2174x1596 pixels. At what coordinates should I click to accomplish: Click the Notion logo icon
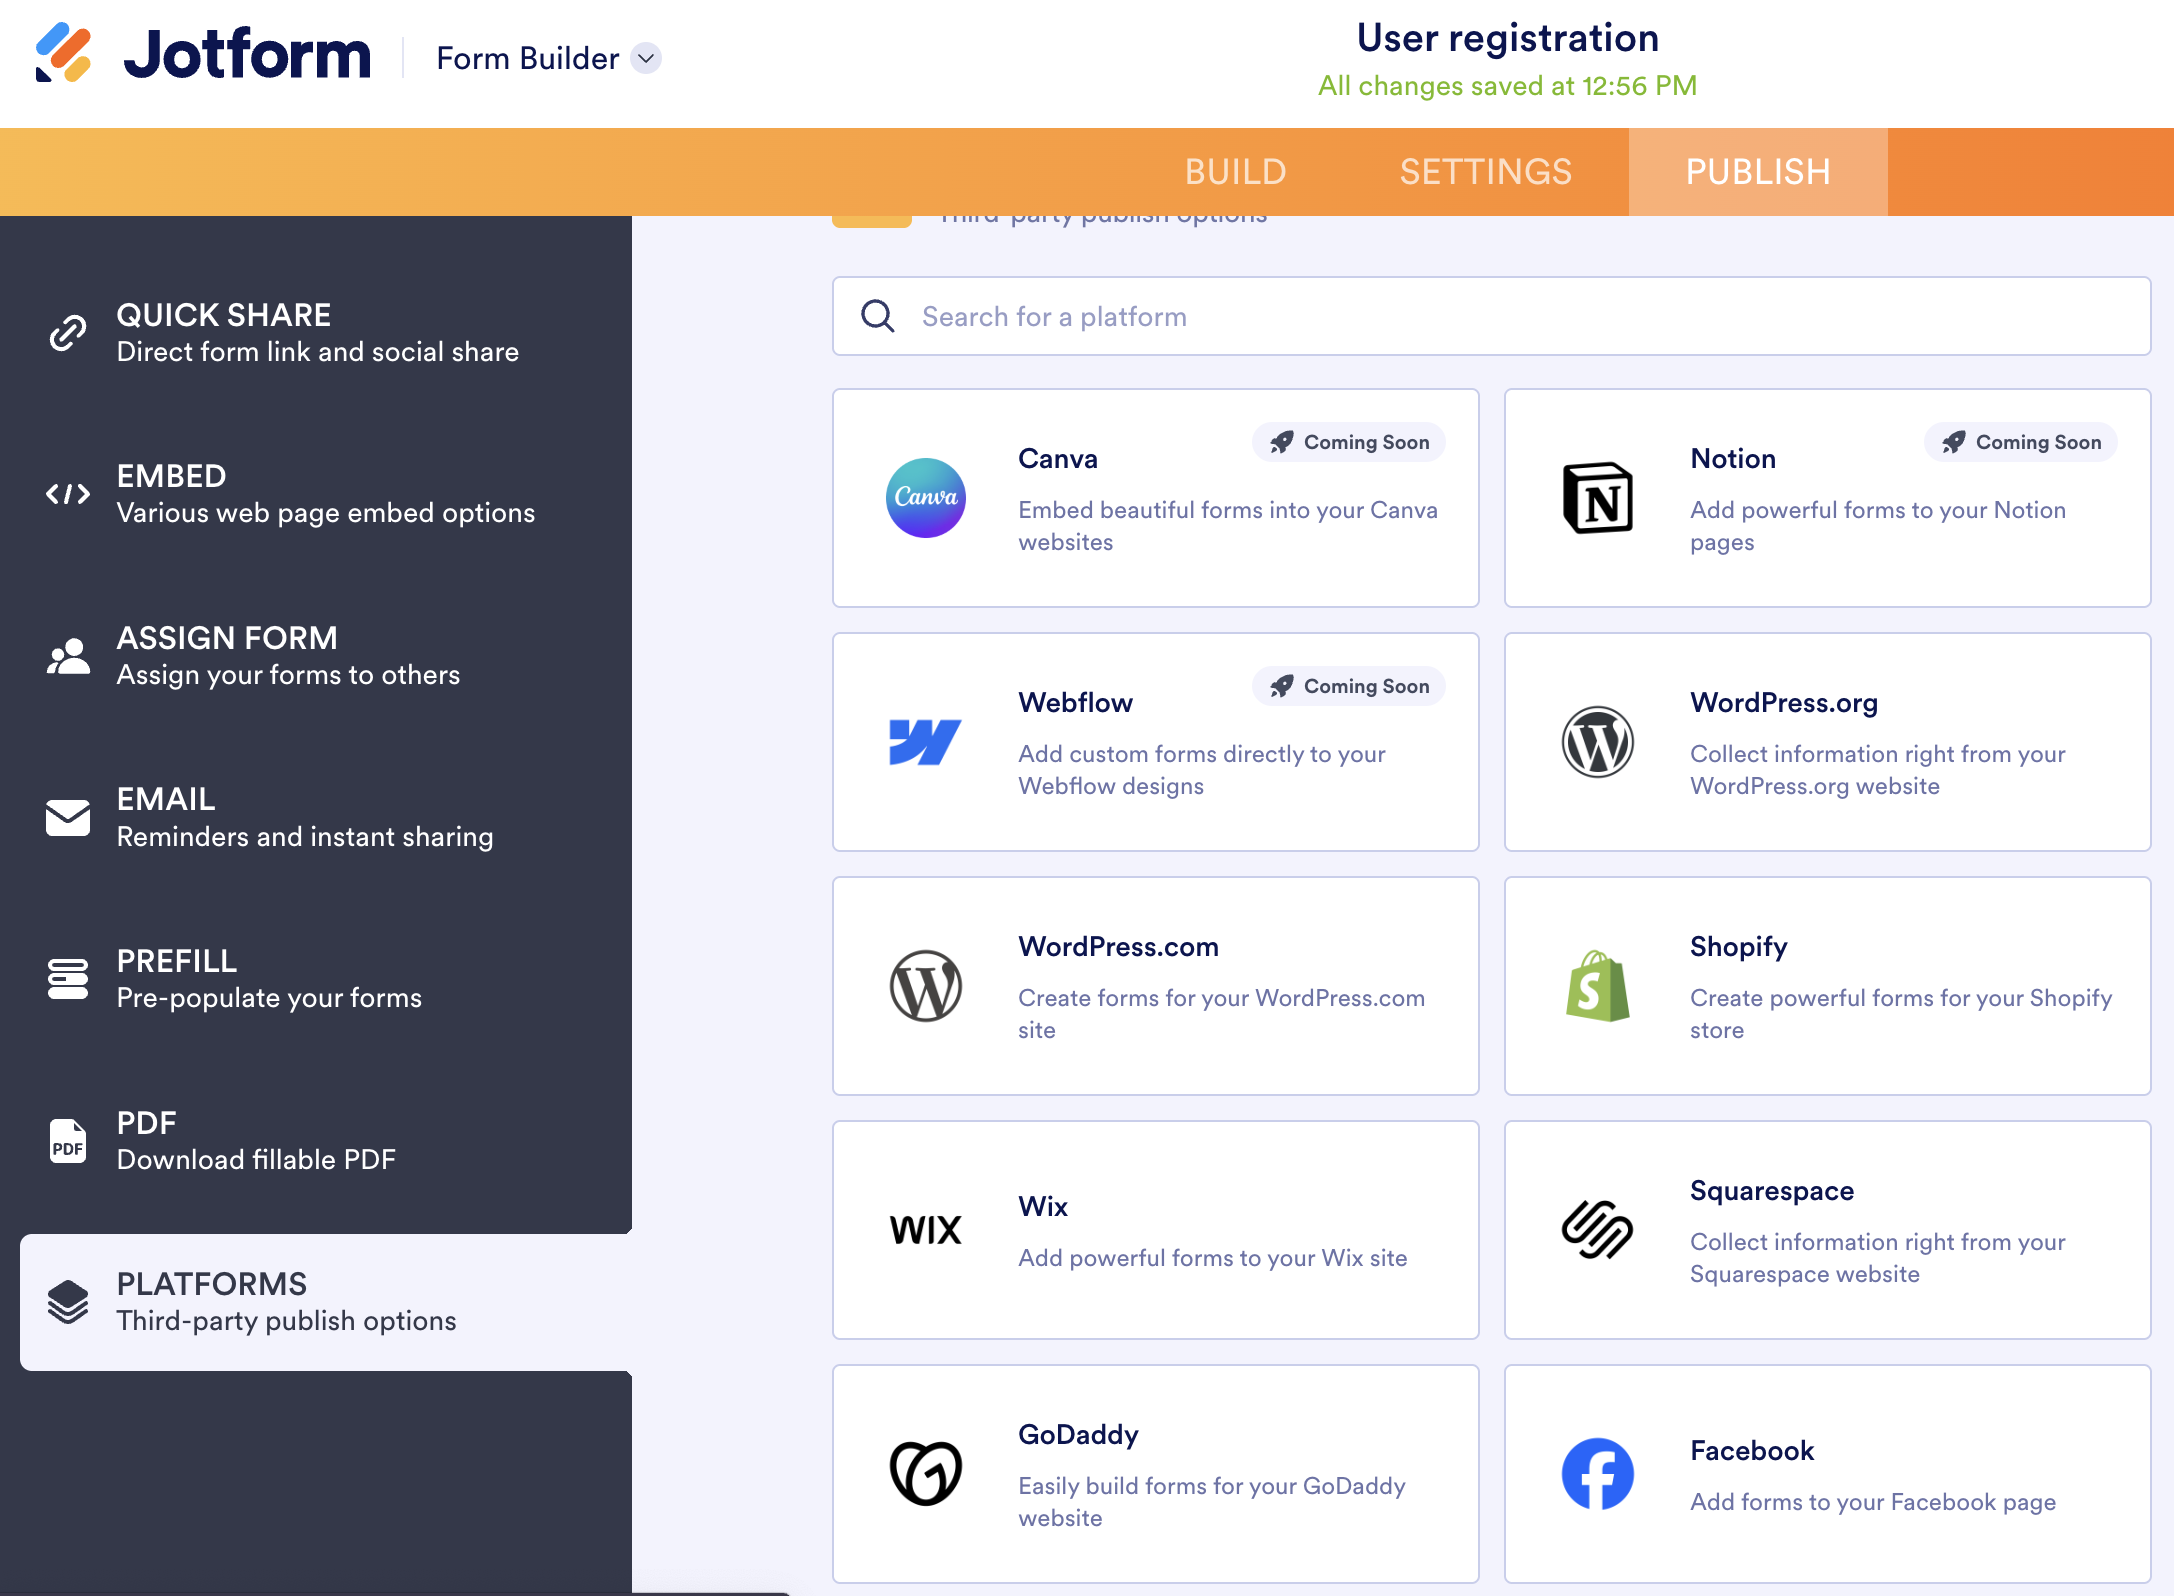[x=1598, y=498]
